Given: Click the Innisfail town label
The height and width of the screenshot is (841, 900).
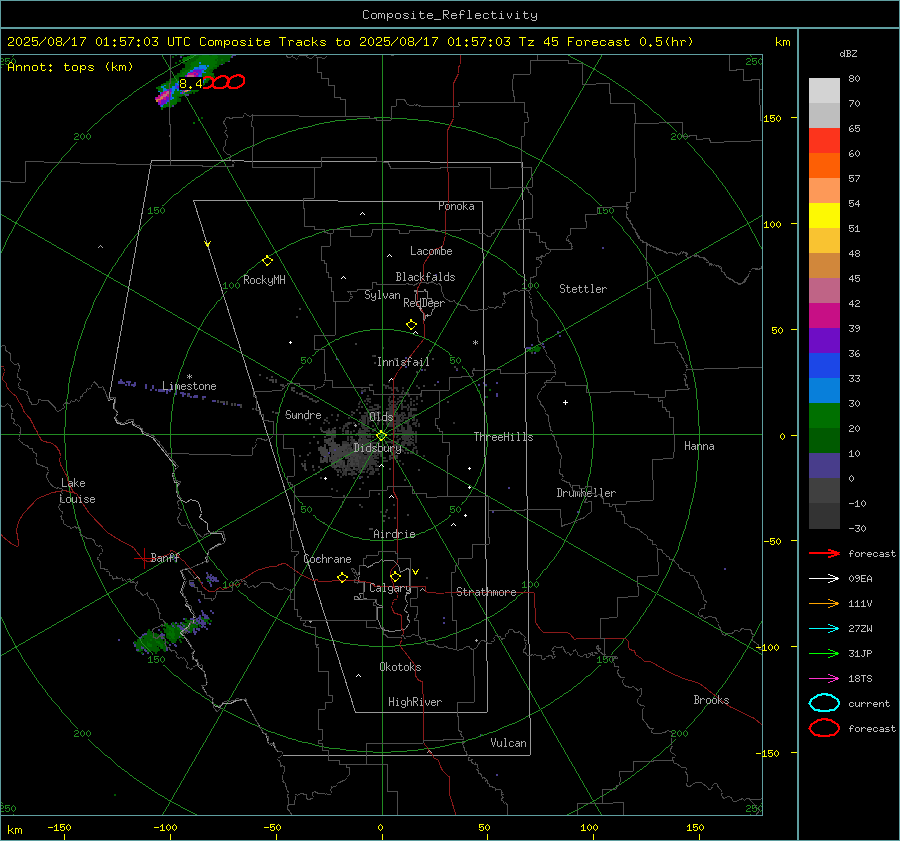Looking at the screenshot, I should [403, 362].
